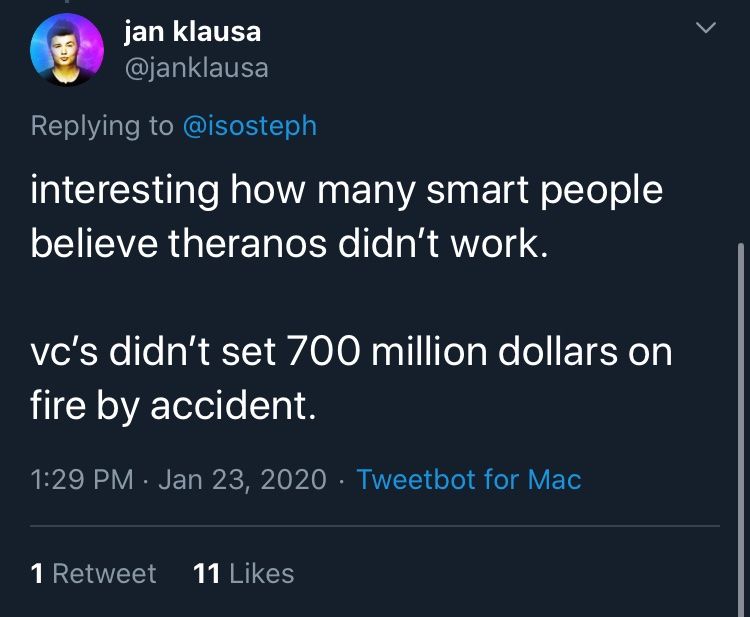Click the vertical scrollbar on right edge

tap(741, 430)
